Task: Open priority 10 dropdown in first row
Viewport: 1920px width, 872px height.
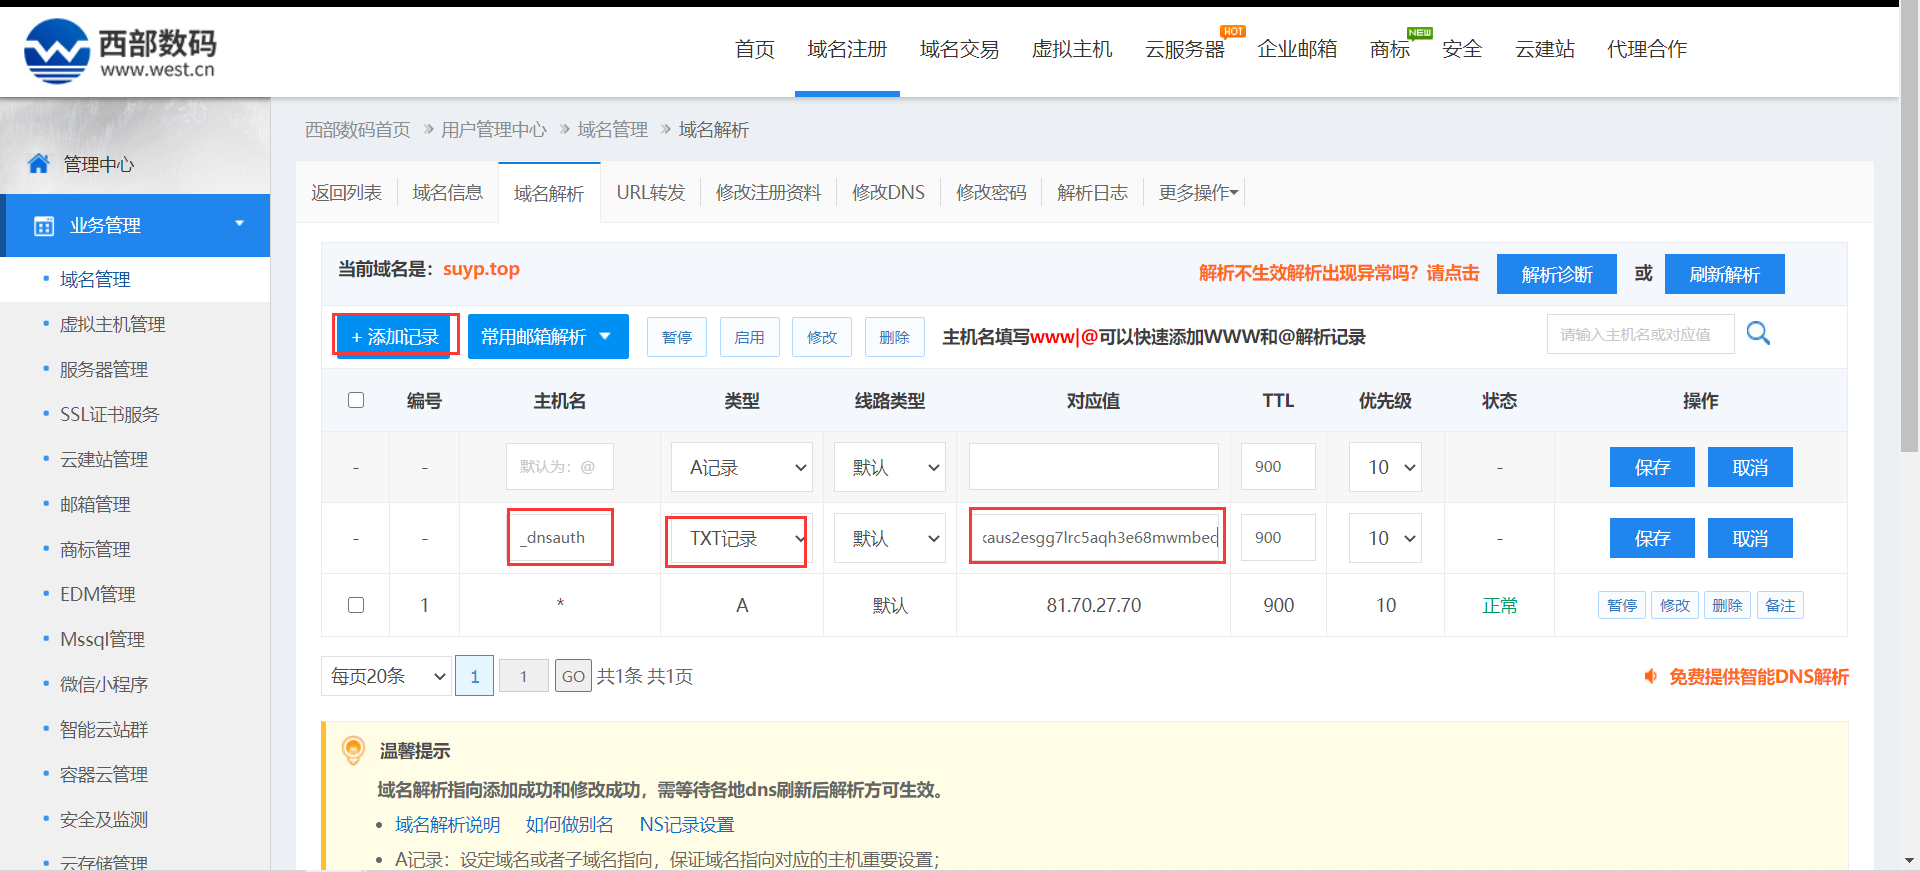Action: pyautogui.click(x=1385, y=467)
